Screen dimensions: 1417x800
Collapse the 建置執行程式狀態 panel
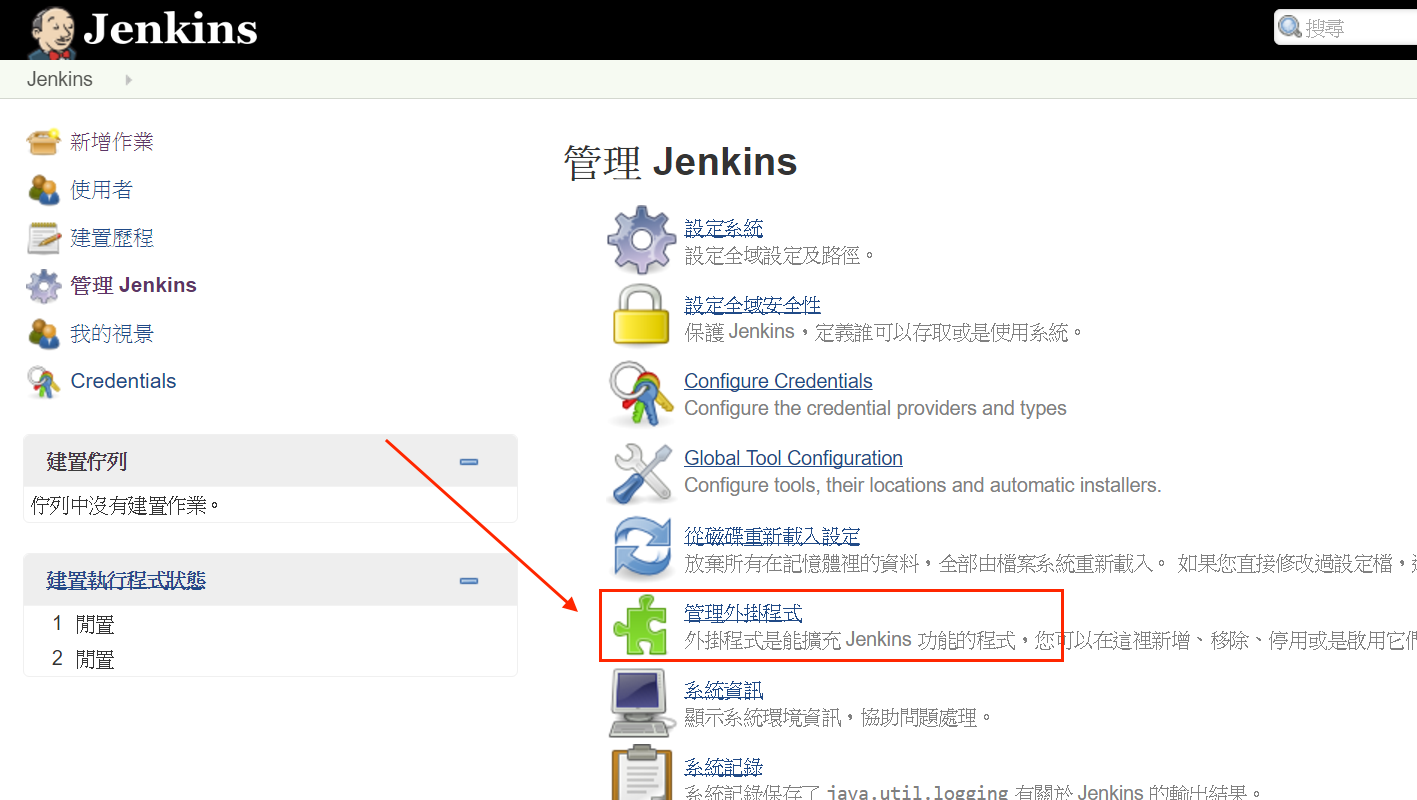pyautogui.click(x=469, y=581)
